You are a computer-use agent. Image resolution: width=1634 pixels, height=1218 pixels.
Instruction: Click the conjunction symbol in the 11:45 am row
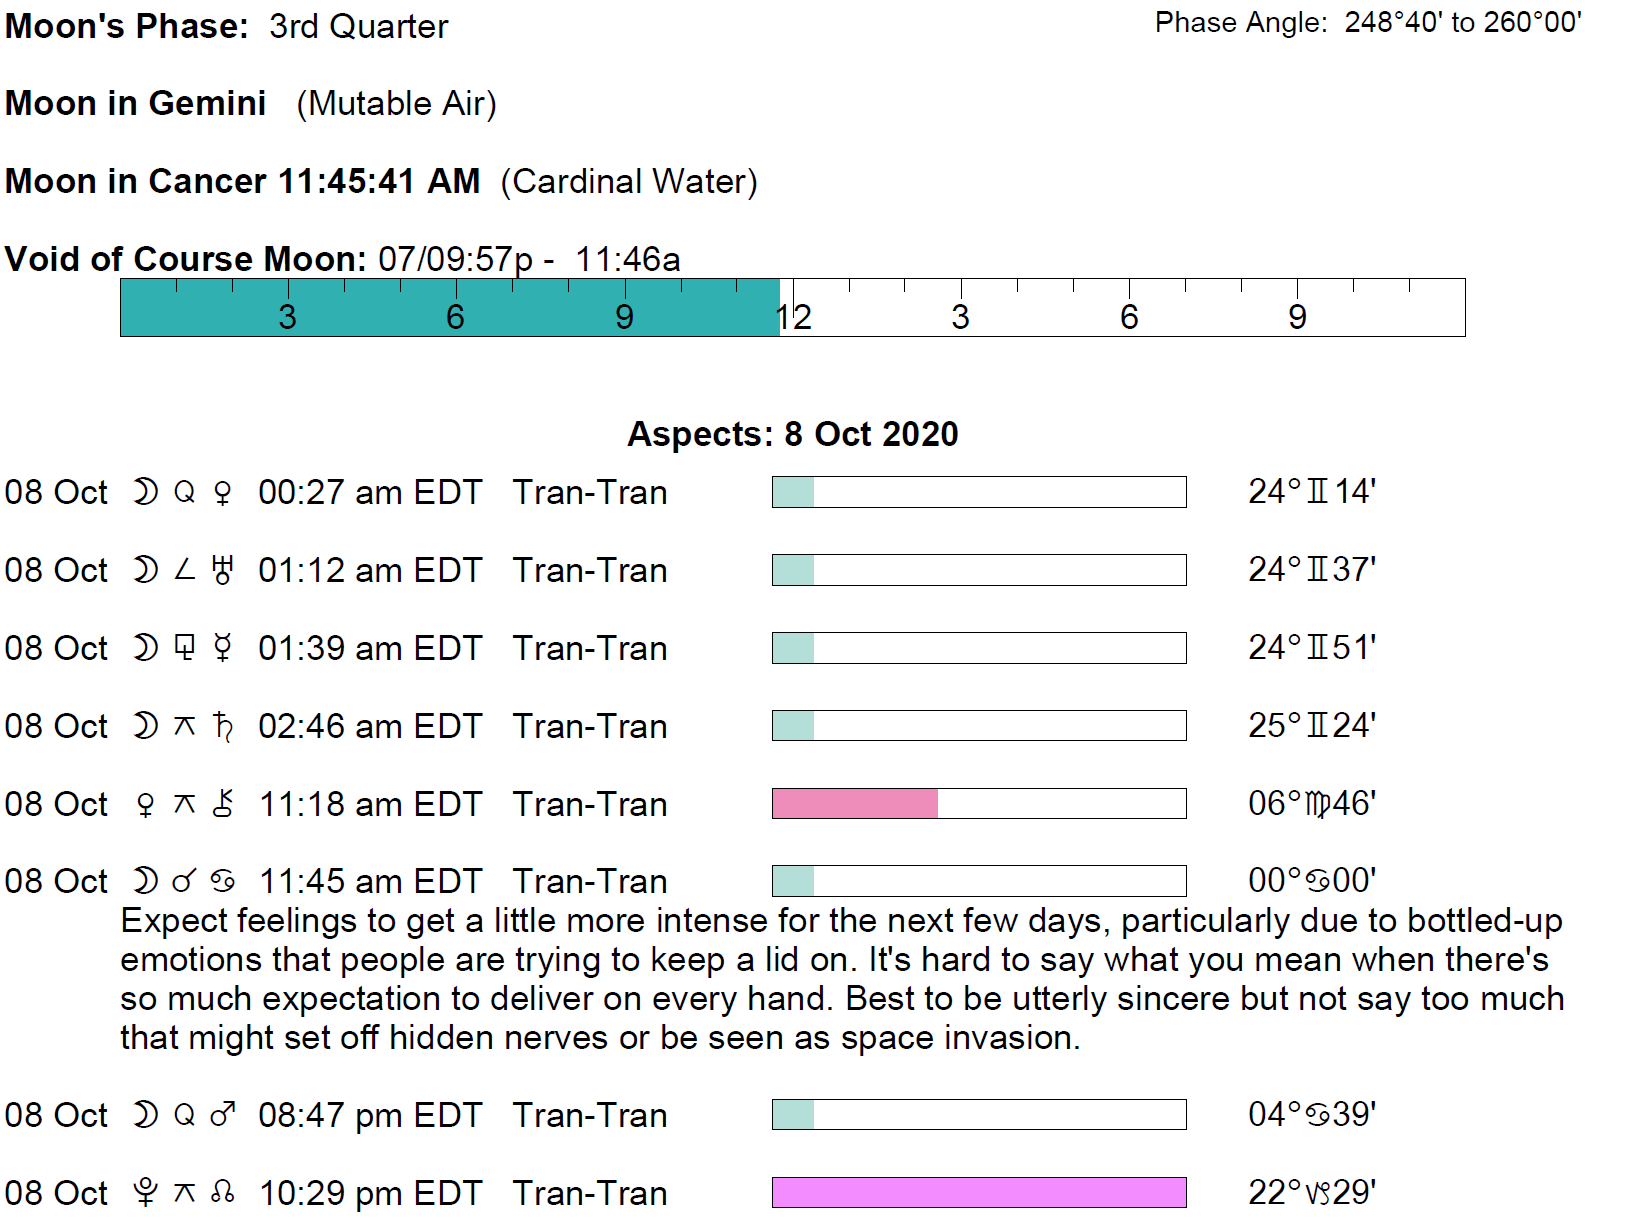click(x=184, y=881)
